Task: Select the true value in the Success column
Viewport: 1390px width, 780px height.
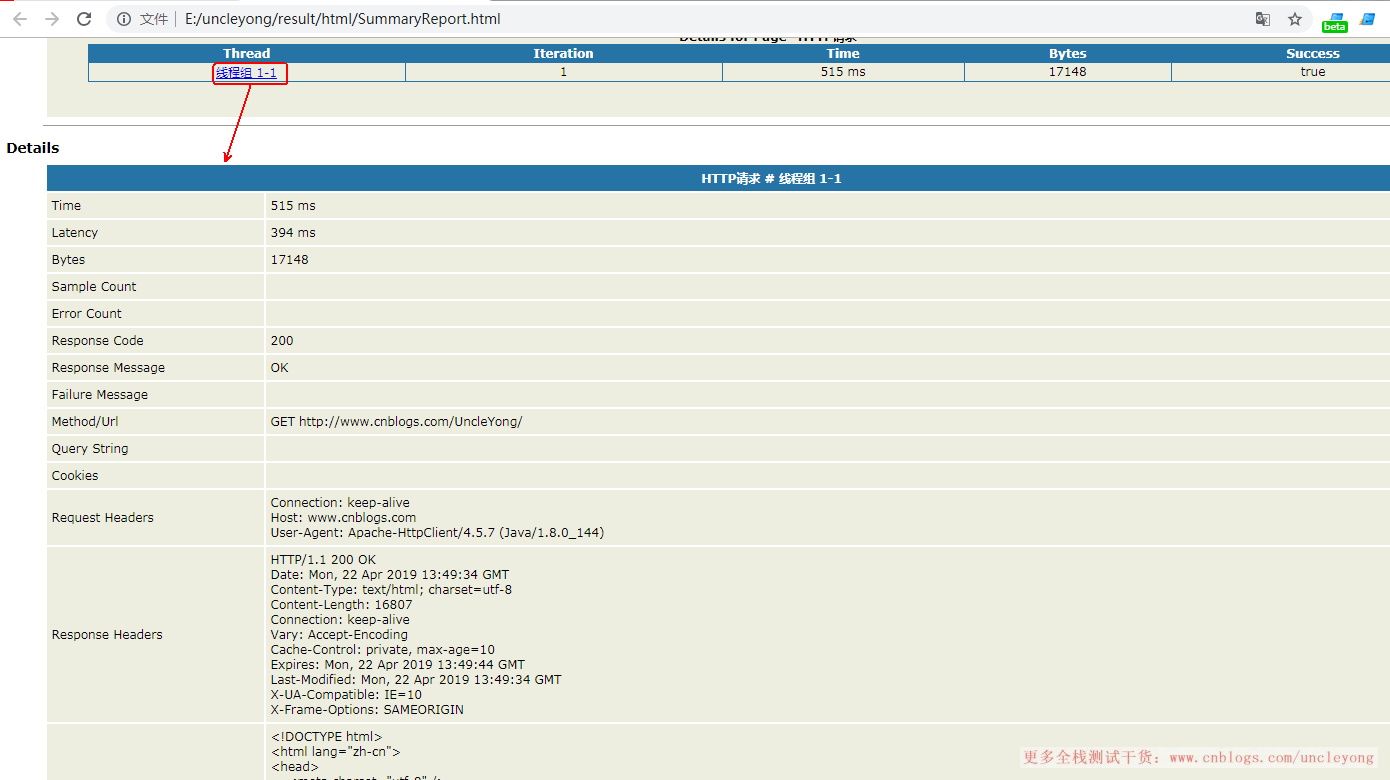Action: (x=1313, y=72)
